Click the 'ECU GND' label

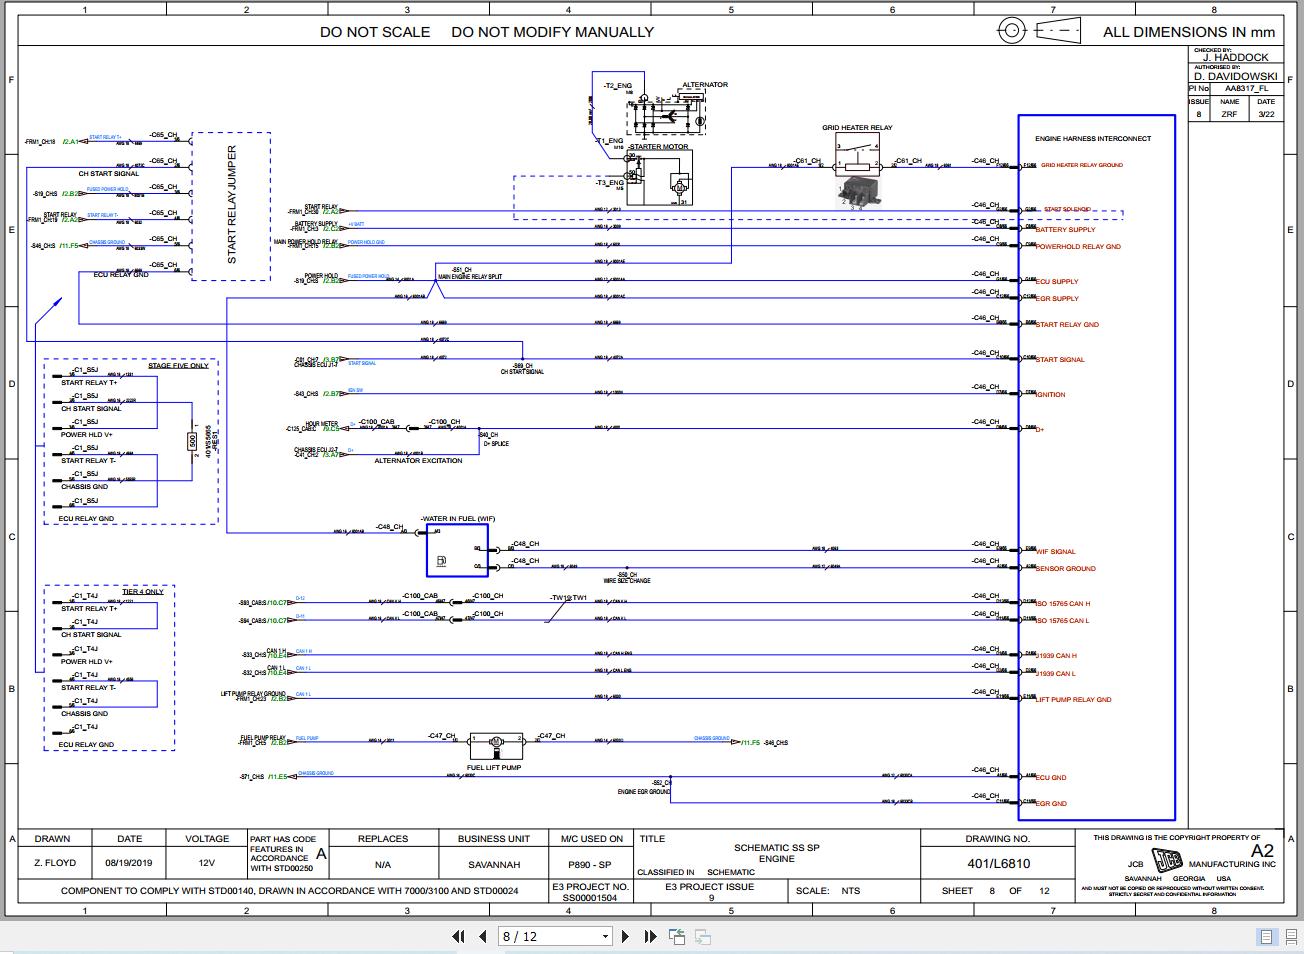pyautogui.click(x=1051, y=777)
